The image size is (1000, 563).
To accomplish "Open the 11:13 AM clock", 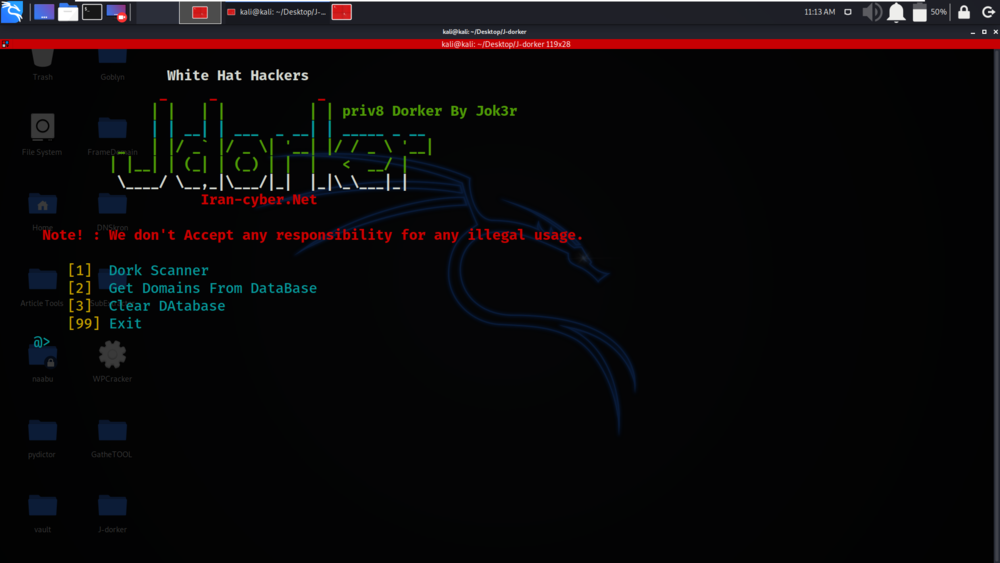I will (x=820, y=11).
